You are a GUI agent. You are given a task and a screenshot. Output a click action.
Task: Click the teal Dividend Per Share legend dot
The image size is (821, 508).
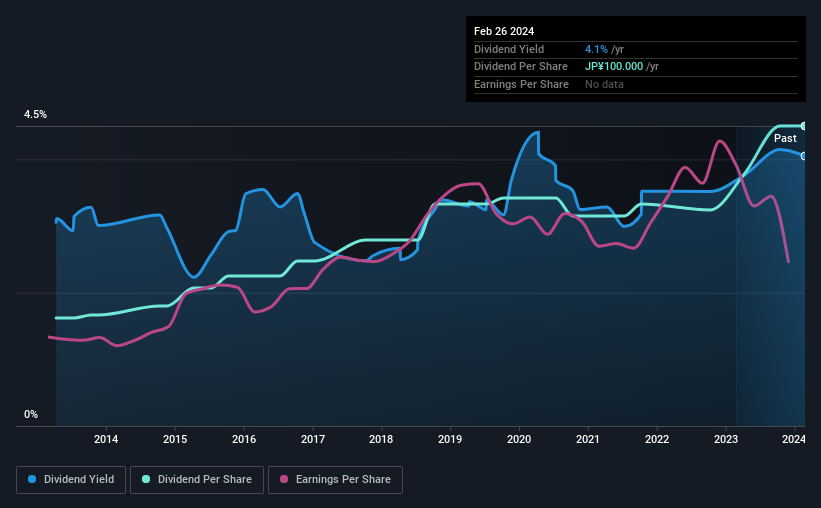(146, 479)
